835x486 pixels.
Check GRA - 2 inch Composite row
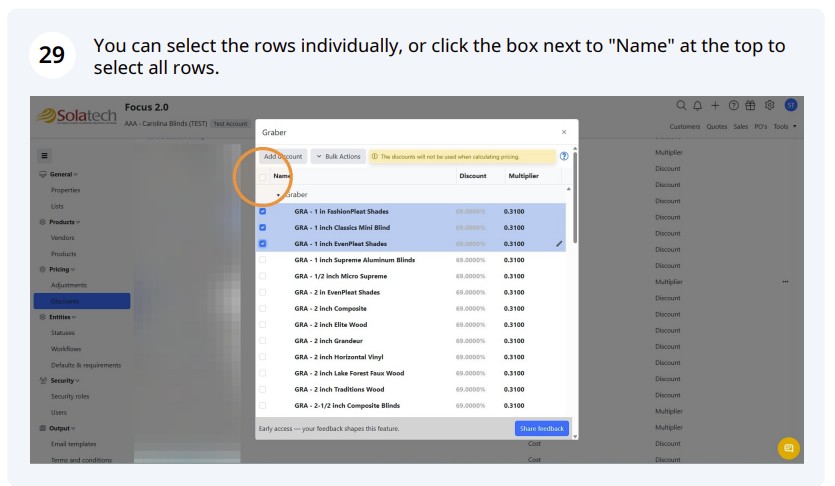point(263,308)
